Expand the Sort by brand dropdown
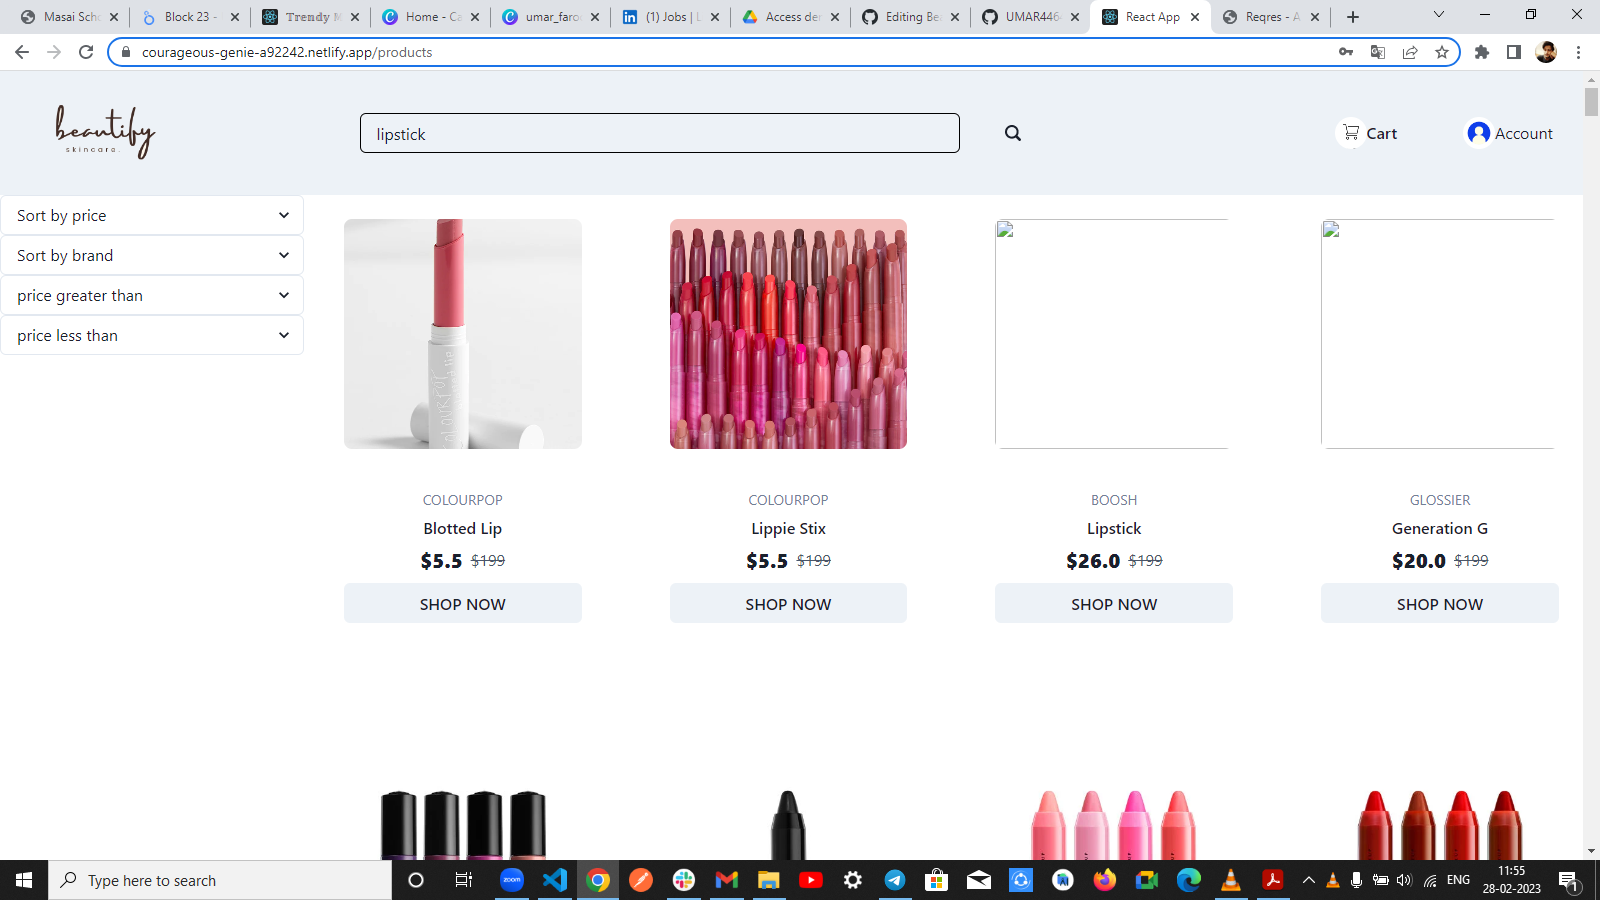1600x900 pixels. [x=152, y=255]
